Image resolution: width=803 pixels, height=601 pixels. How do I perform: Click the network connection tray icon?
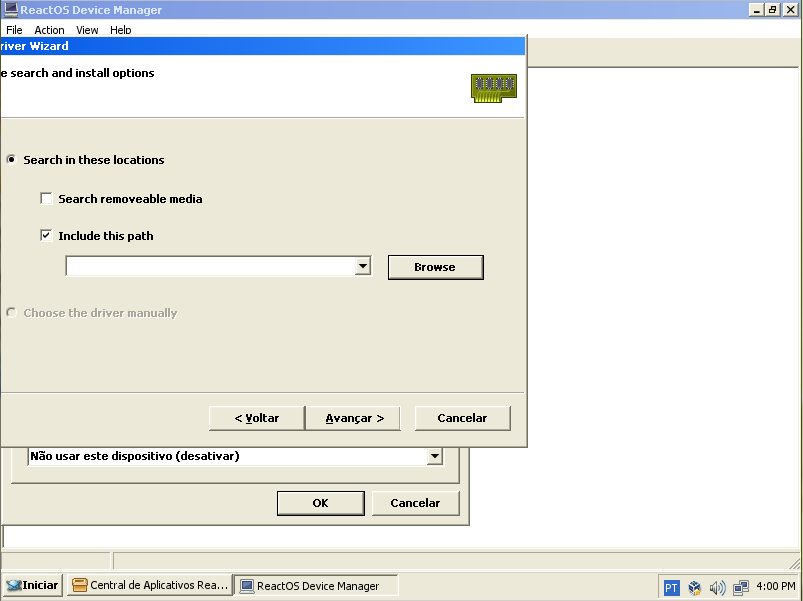pyautogui.click(x=741, y=587)
